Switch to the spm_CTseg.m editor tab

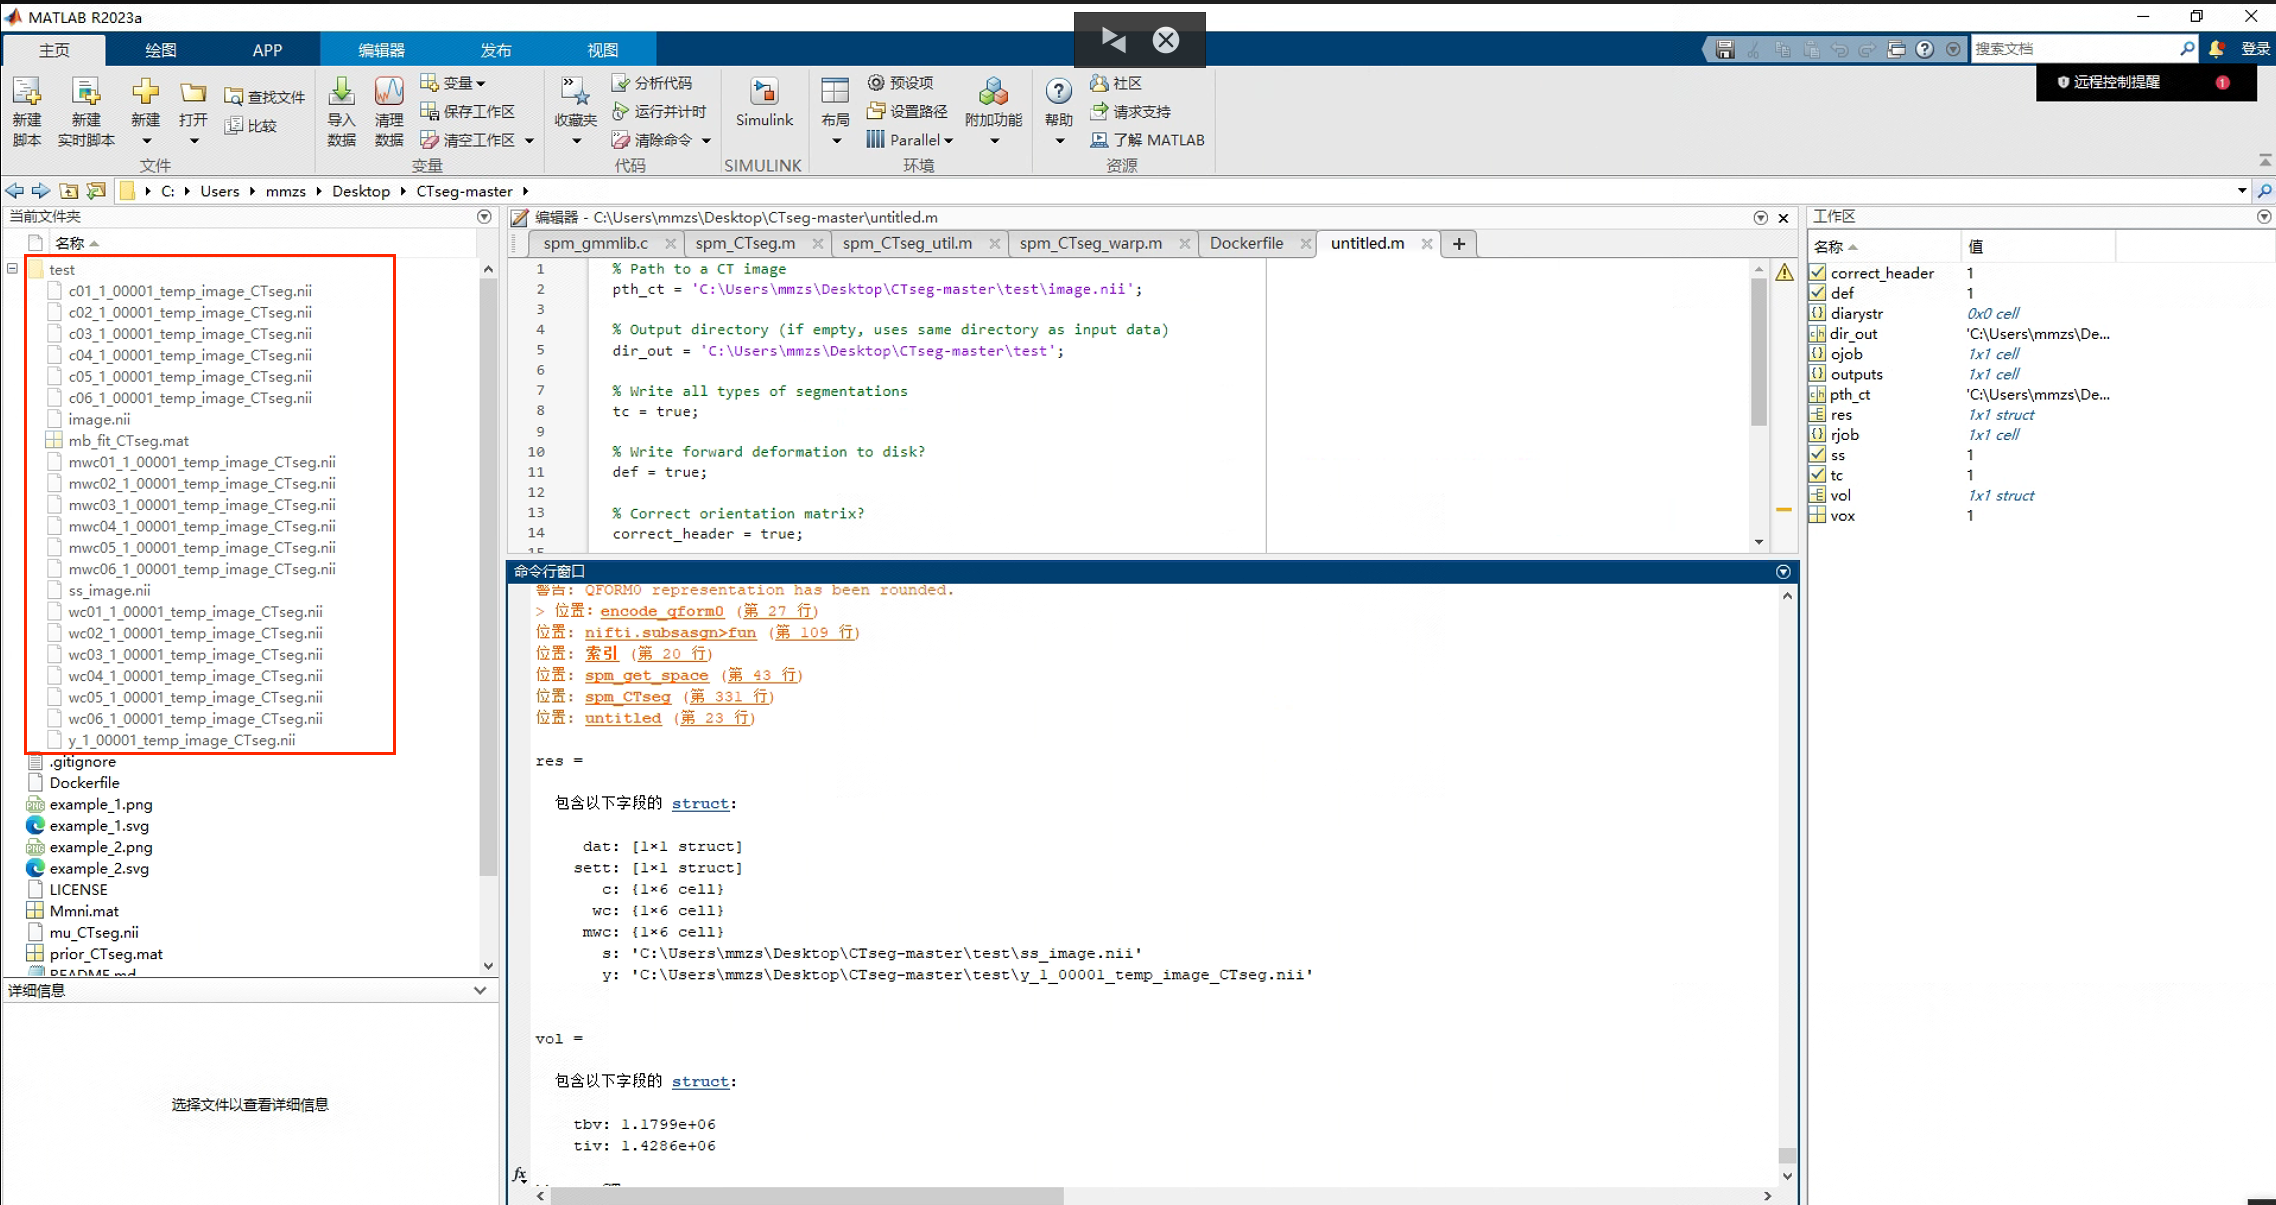[x=745, y=243]
